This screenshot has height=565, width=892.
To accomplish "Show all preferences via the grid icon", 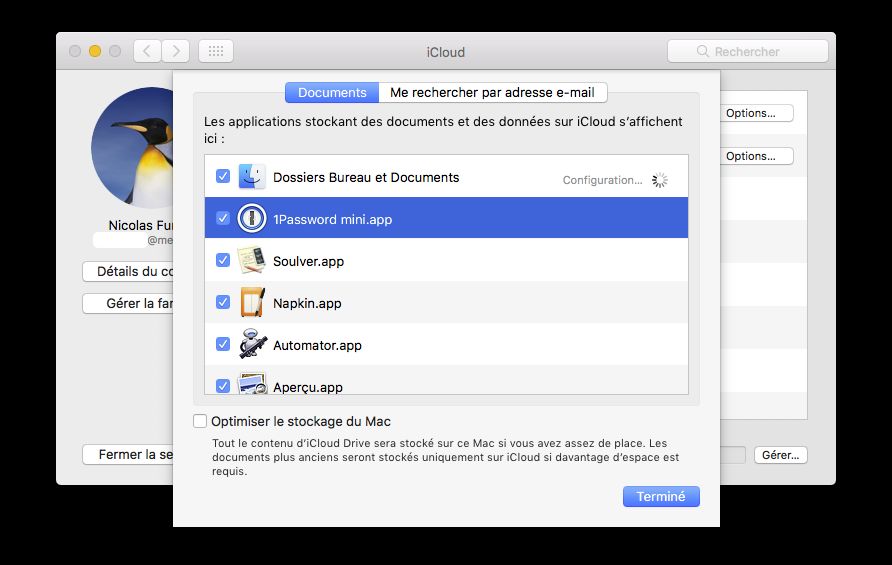I will (x=216, y=51).
